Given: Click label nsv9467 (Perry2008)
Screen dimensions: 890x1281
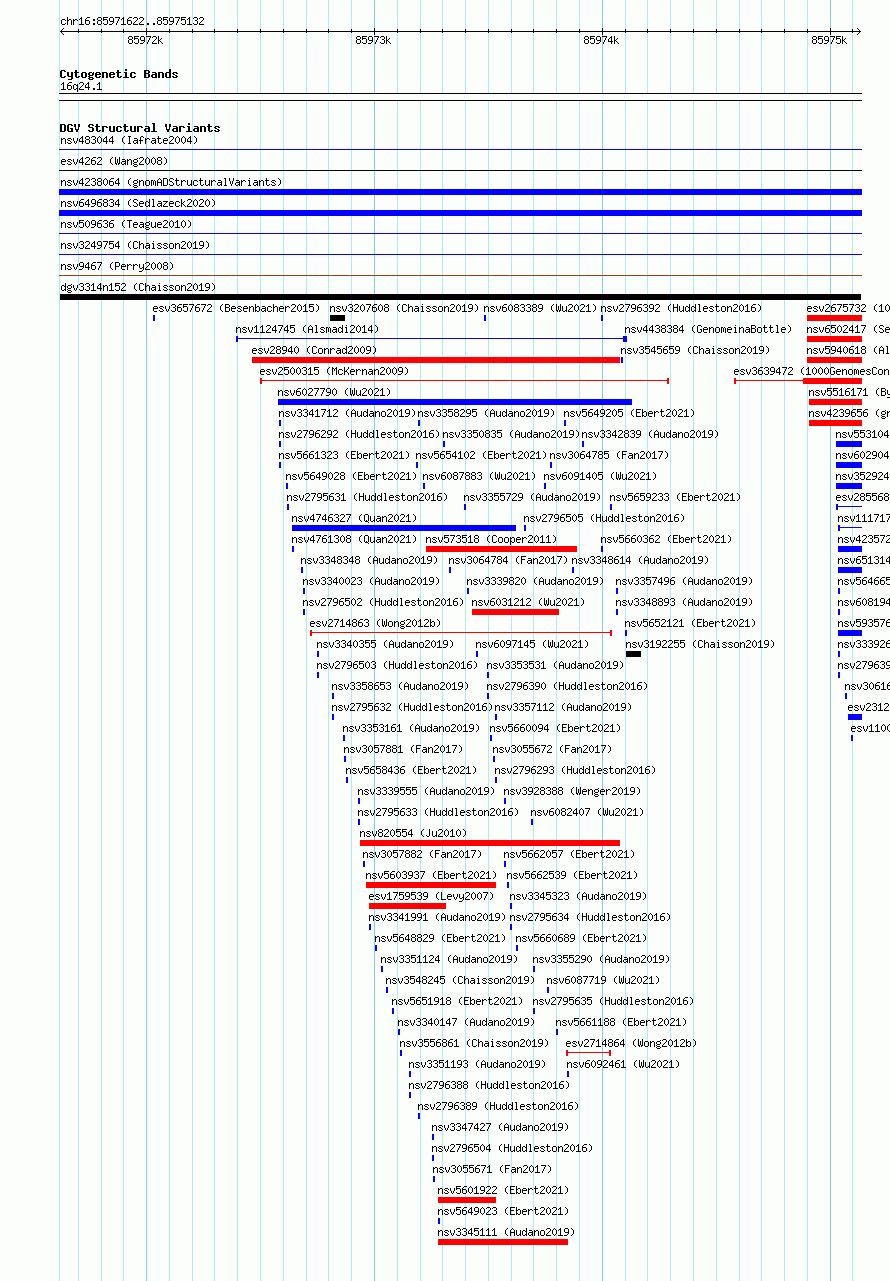Looking at the screenshot, I should [x=117, y=266].
